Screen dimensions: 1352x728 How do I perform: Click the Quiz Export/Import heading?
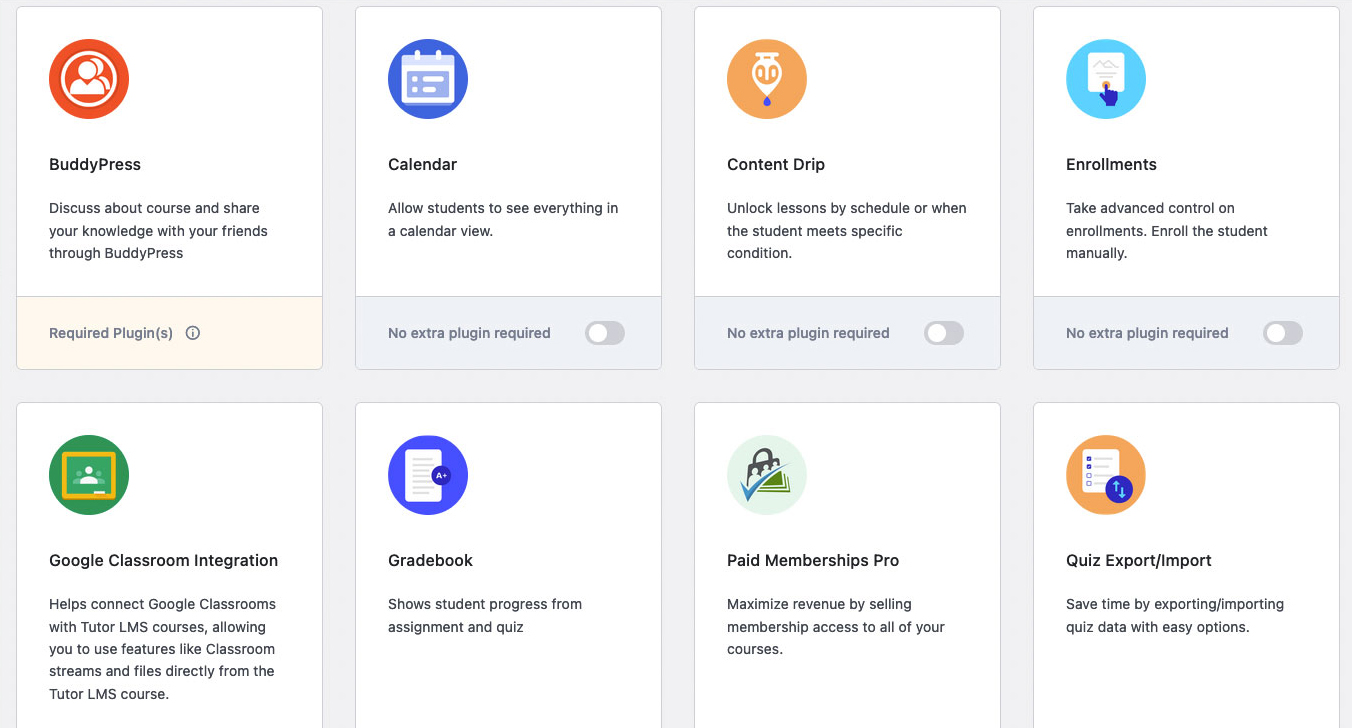[x=1139, y=561]
